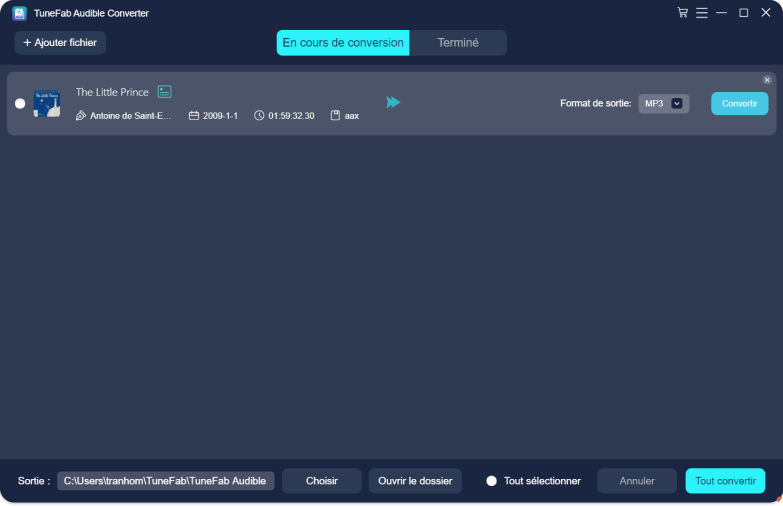Screen dimensions: 783x506
Task: Click the Tout convertir button
Action: (725, 481)
